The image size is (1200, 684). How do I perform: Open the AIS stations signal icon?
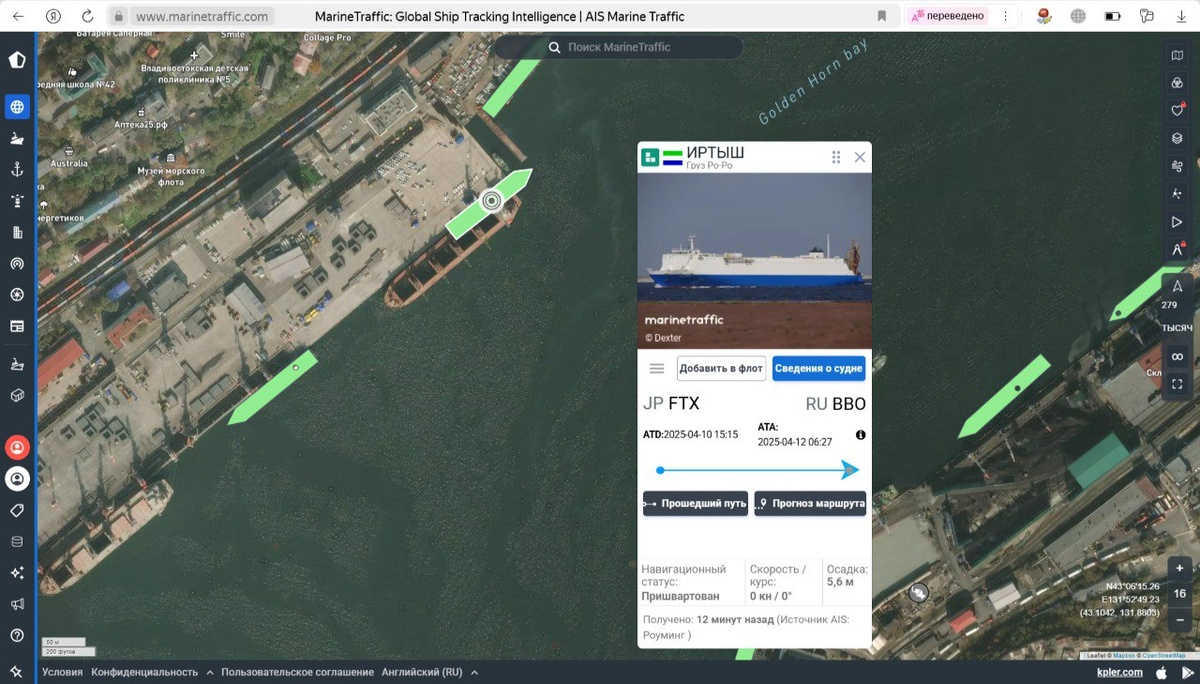pyautogui.click(x=16, y=264)
